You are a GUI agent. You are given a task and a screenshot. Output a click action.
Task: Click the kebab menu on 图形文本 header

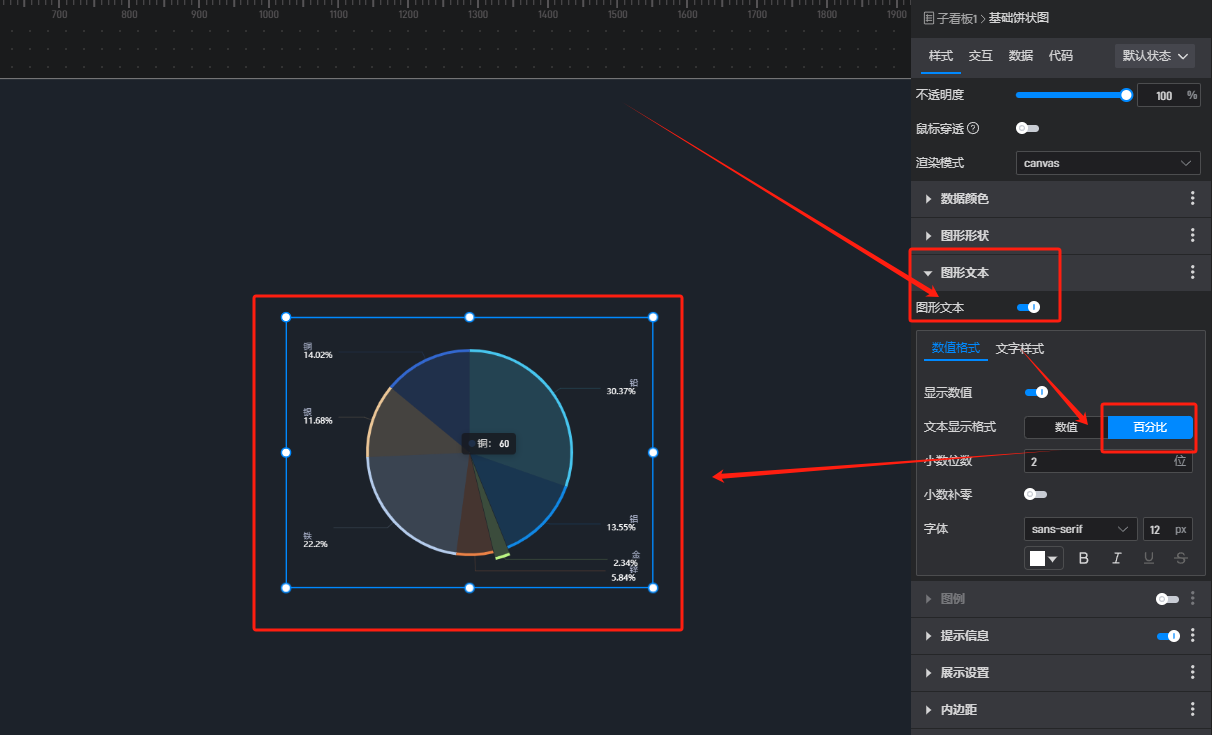[1192, 272]
